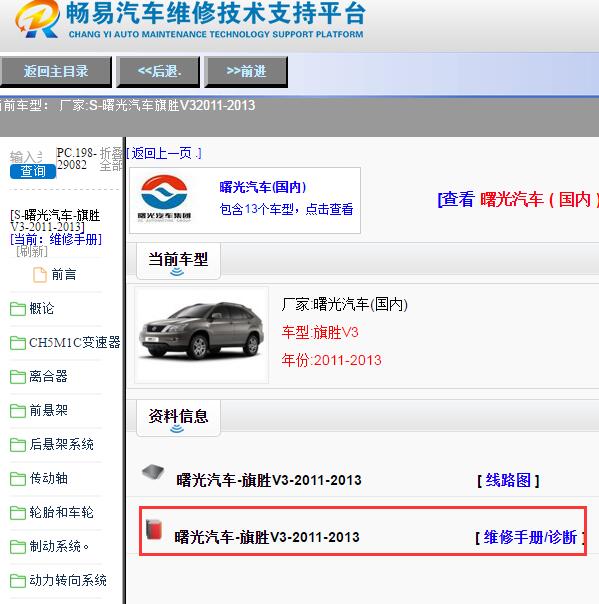The image size is (599, 604).
Task: Open 查看 曙光汽车（国内）link on right
Action: click(518, 200)
